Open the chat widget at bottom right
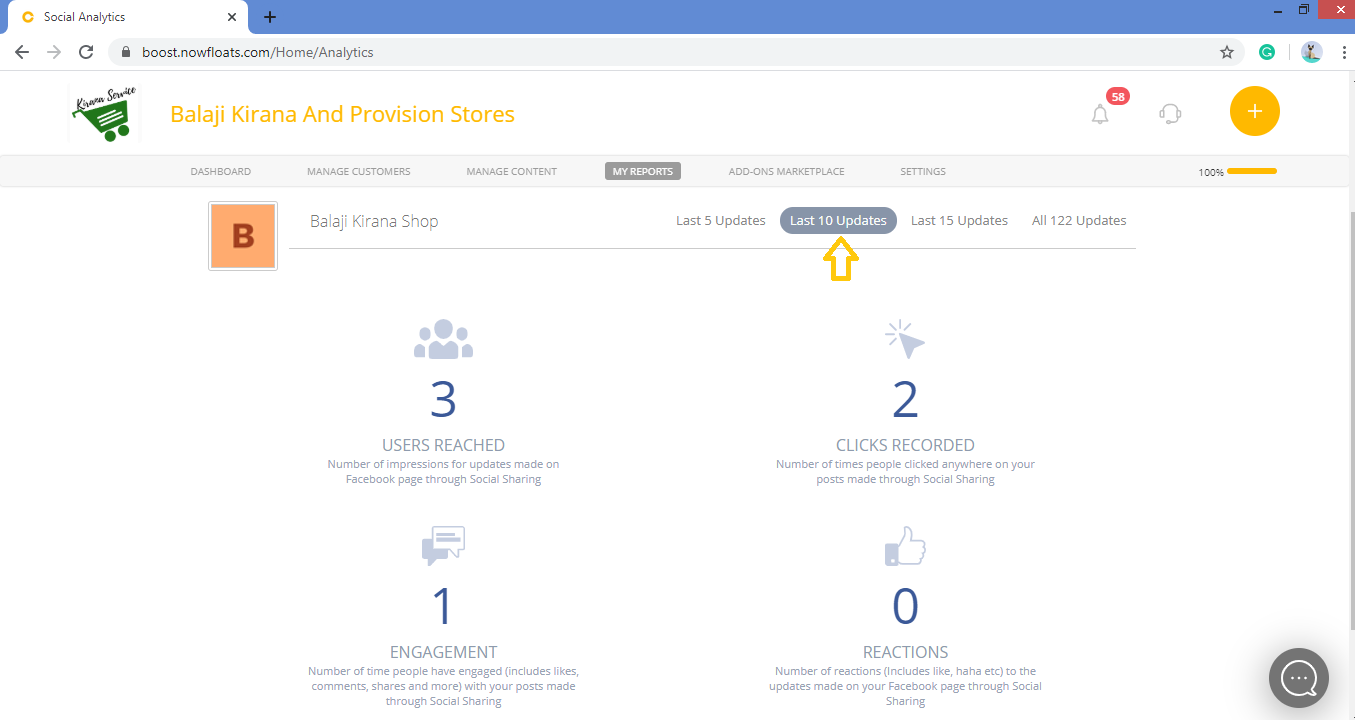 coord(1298,678)
